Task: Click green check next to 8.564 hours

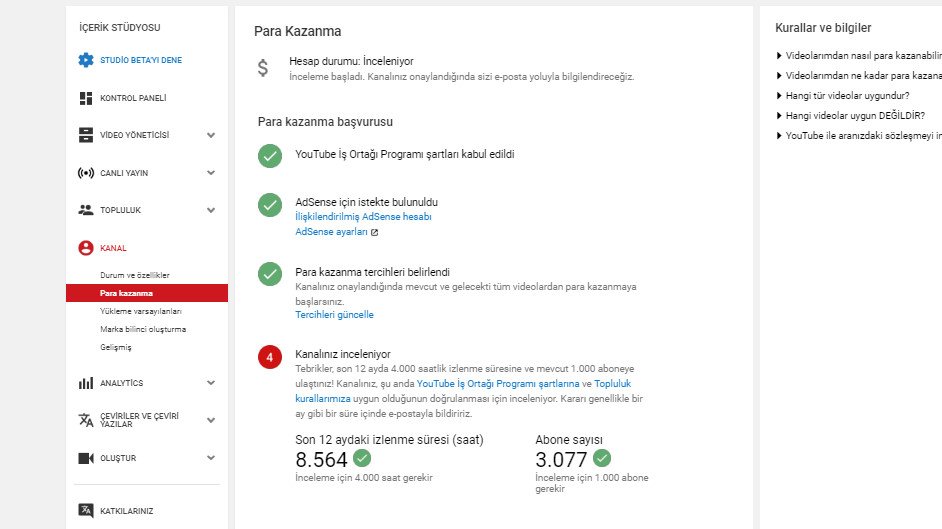Action: (x=362, y=458)
